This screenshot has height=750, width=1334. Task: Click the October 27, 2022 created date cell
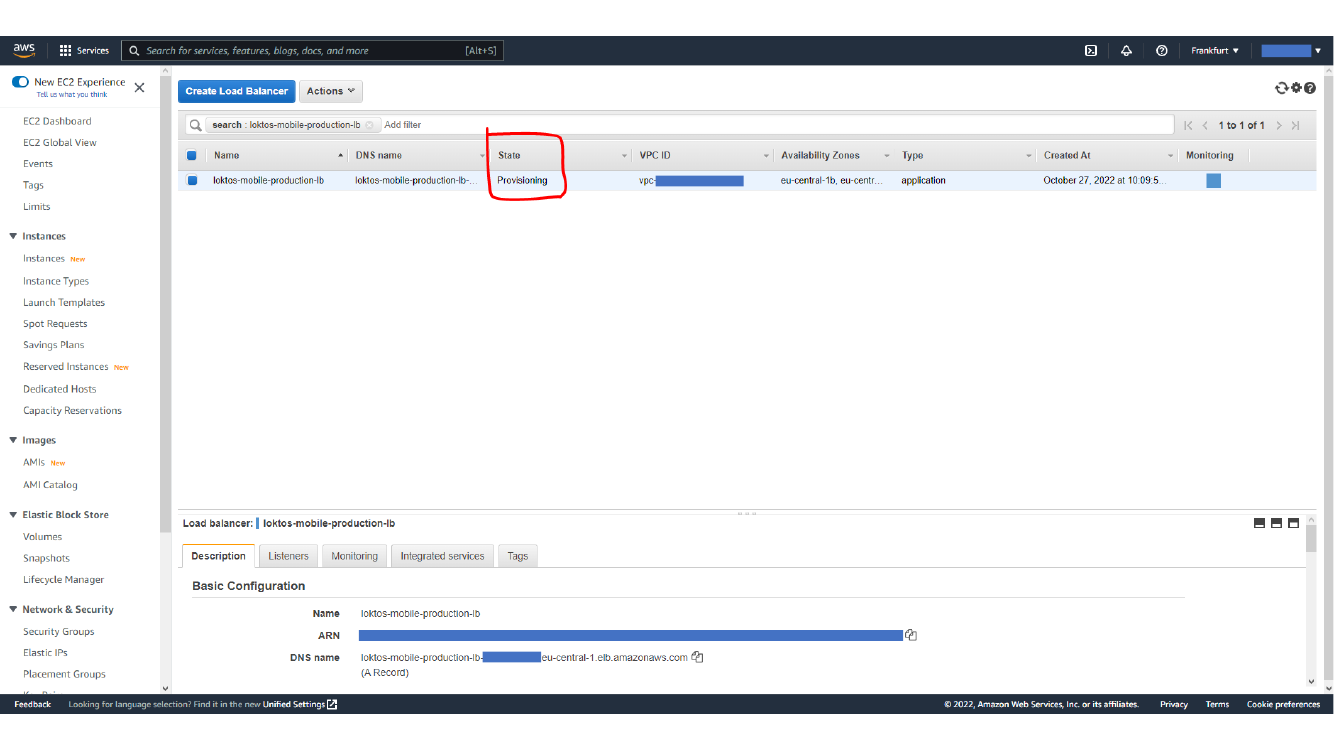tap(1105, 181)
